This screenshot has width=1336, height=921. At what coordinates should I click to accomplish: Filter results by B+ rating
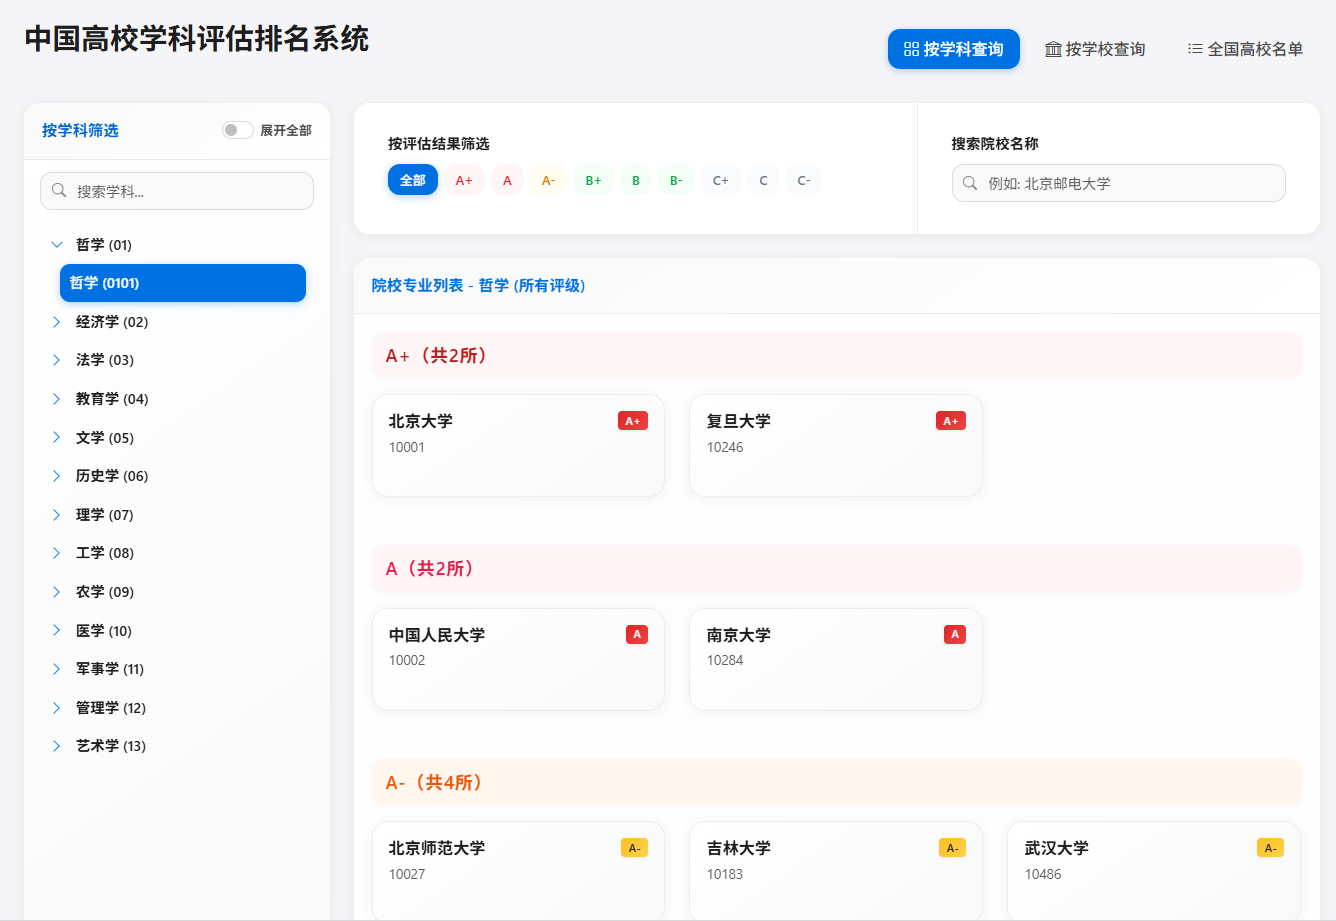coord(593,180)
